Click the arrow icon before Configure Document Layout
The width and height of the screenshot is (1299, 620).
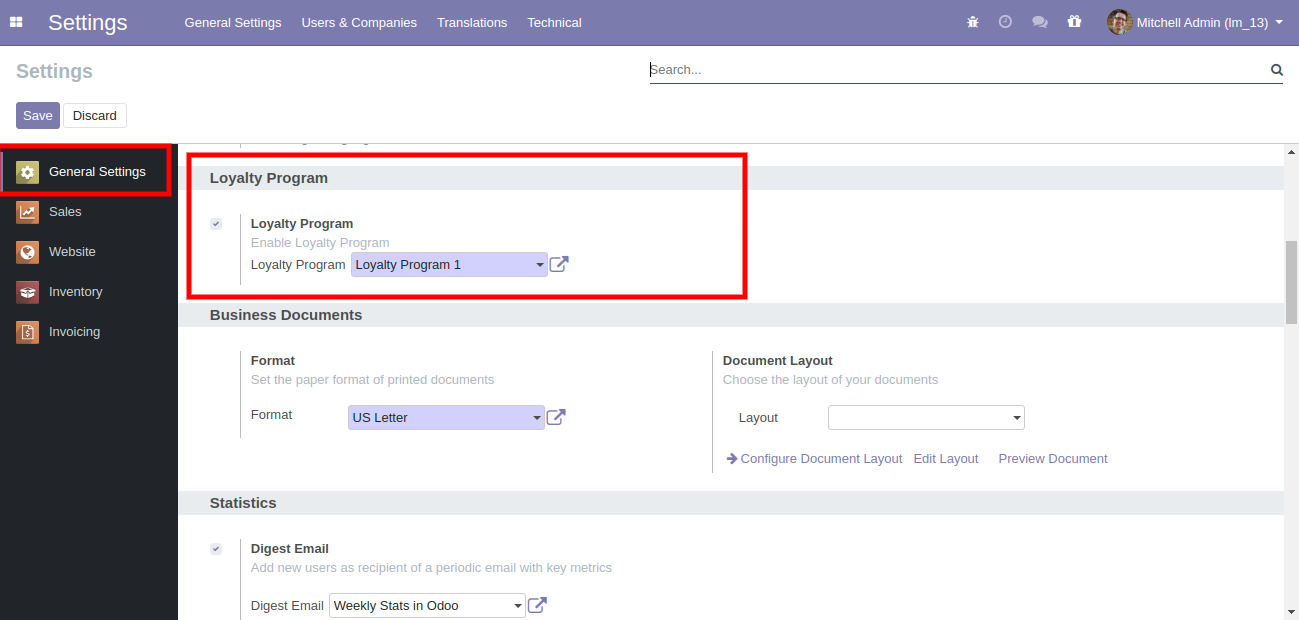tap(731, 458)
